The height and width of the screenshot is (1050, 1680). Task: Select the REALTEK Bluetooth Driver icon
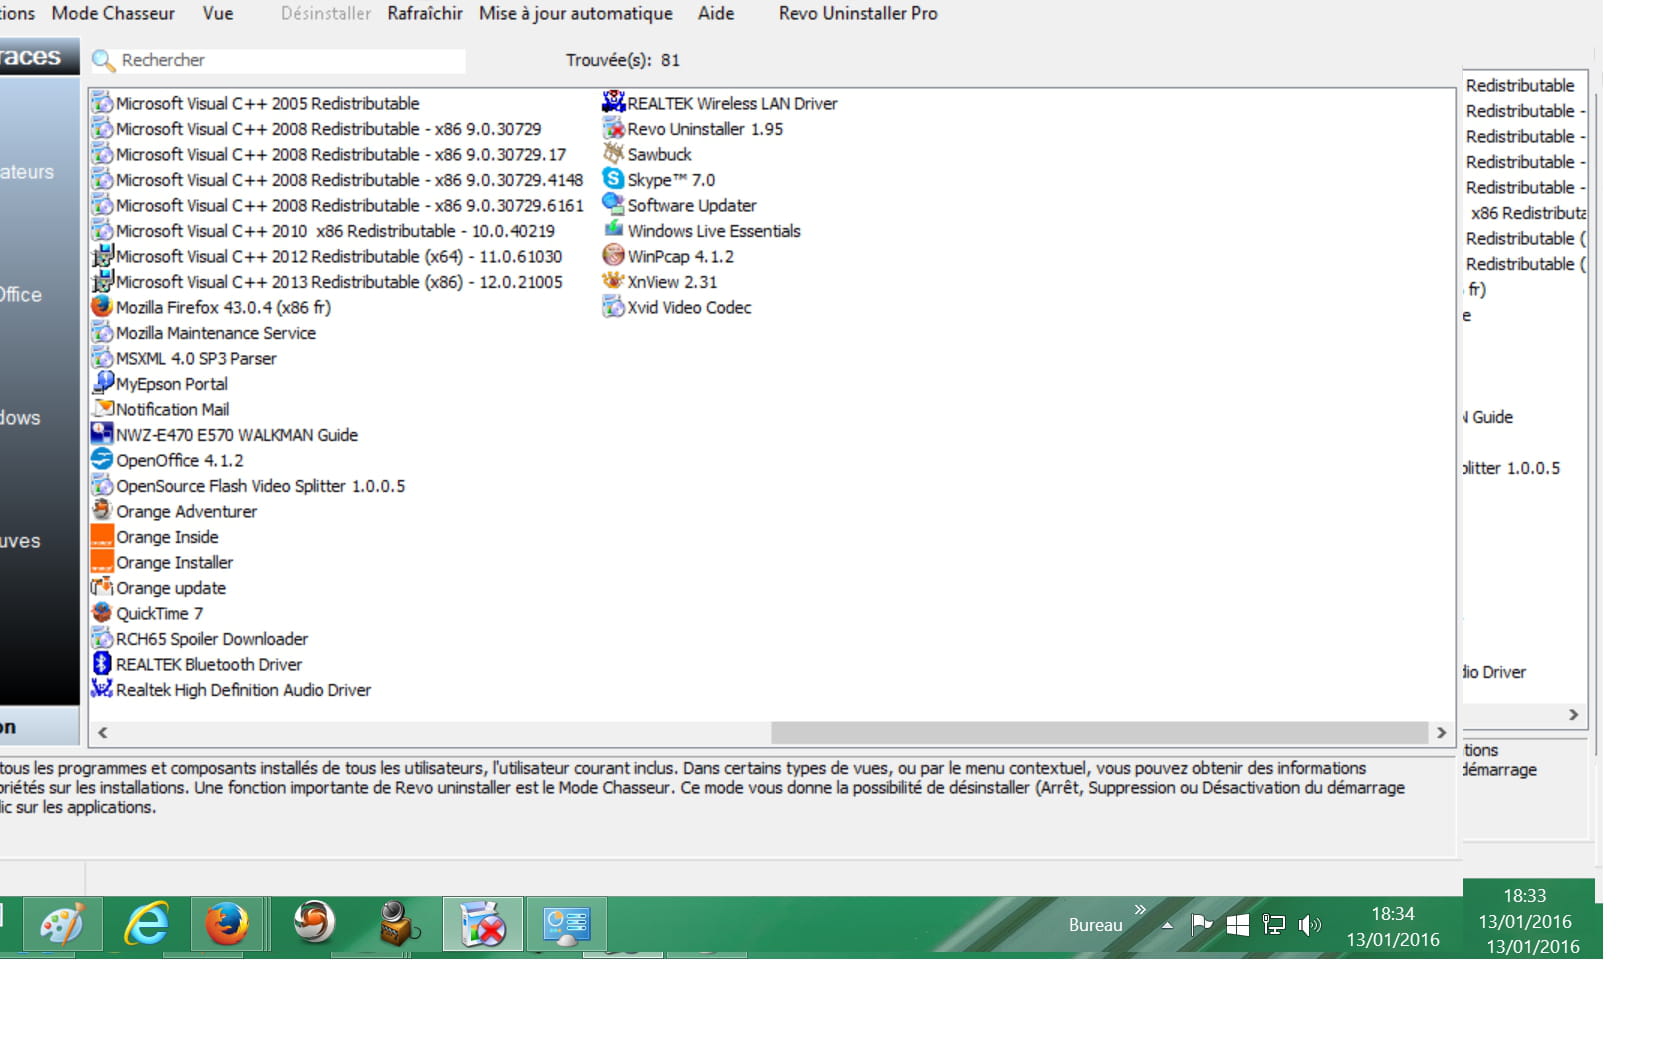(102, 663)
